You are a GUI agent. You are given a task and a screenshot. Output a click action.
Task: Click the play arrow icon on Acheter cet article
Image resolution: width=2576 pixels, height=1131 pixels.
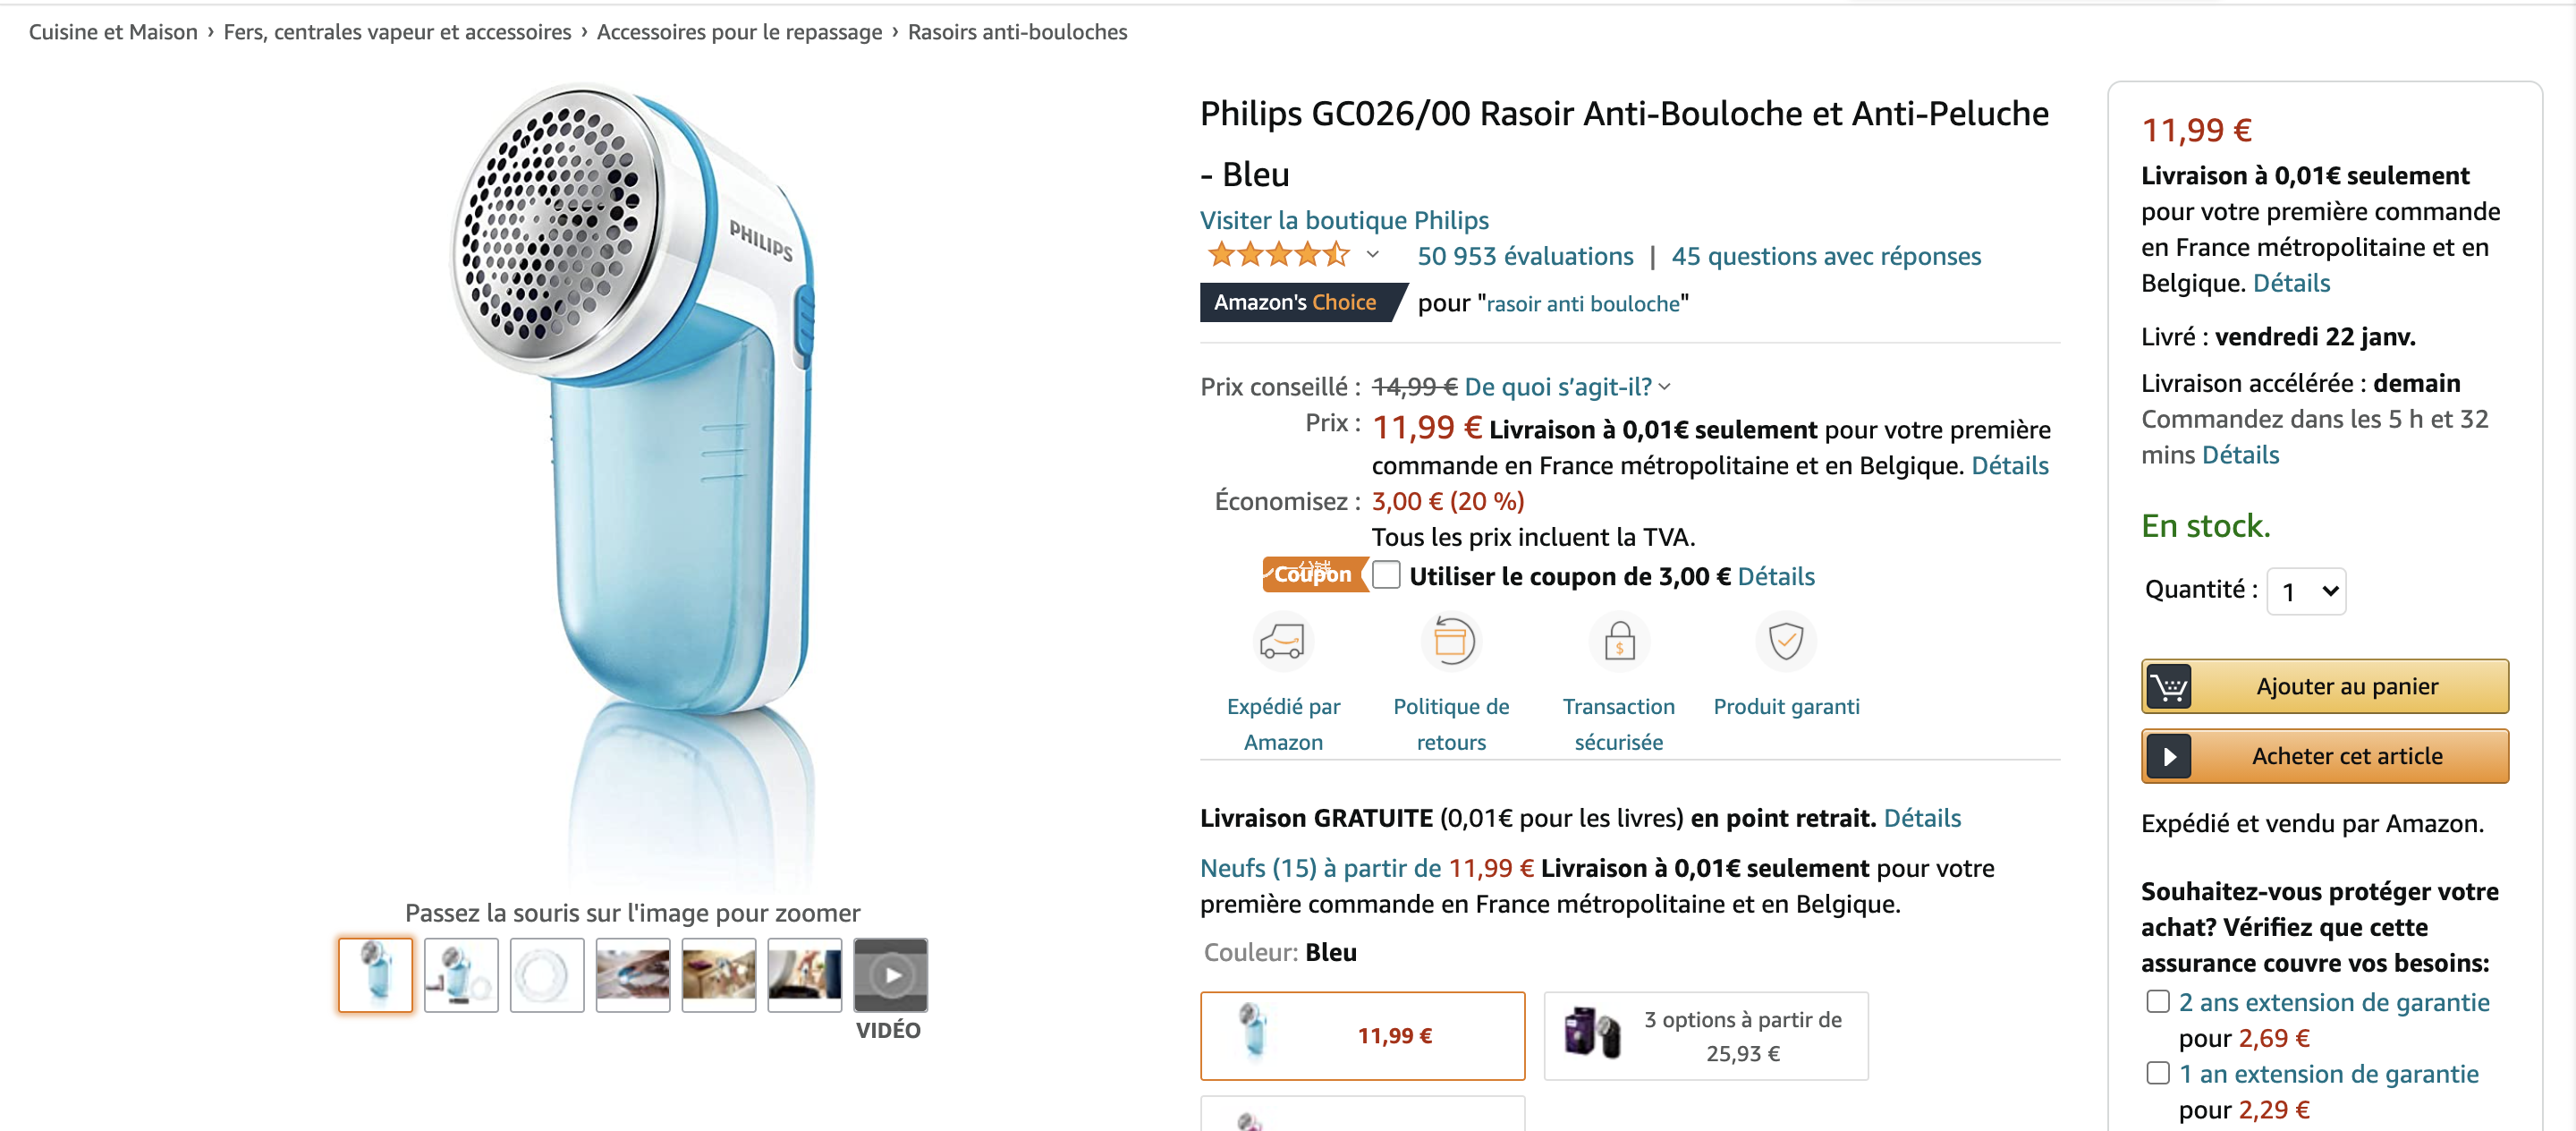2168,757
